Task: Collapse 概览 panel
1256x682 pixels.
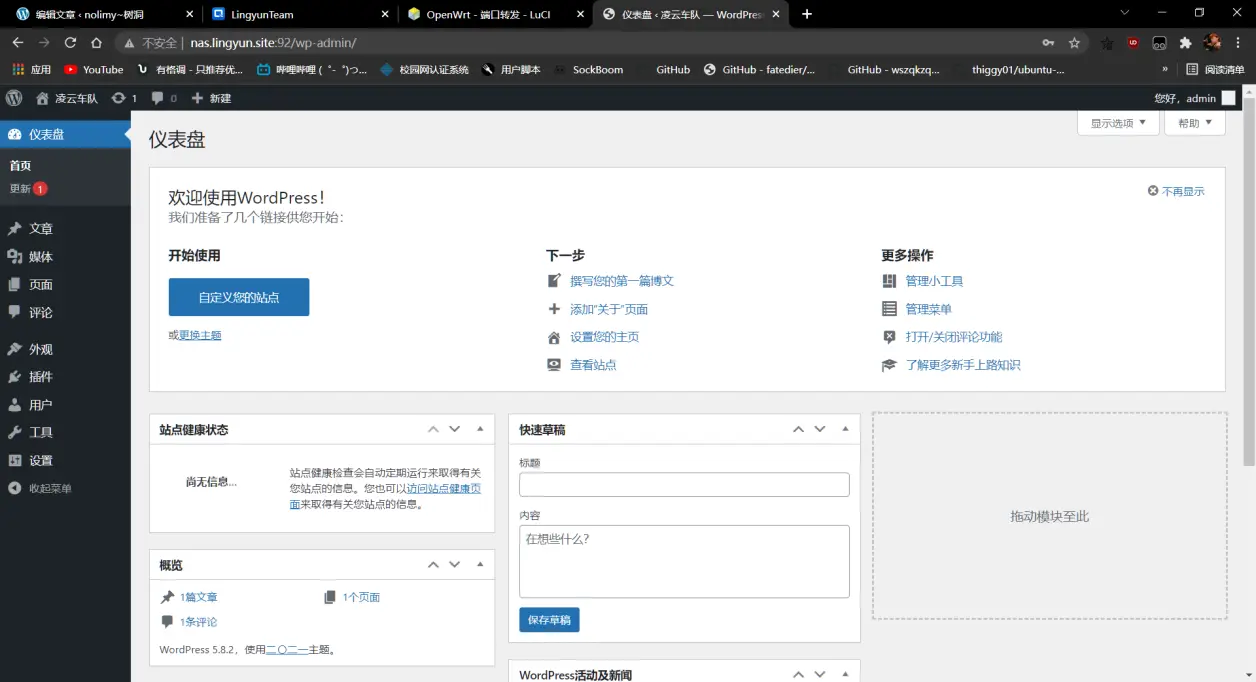Action: point(480,565)
